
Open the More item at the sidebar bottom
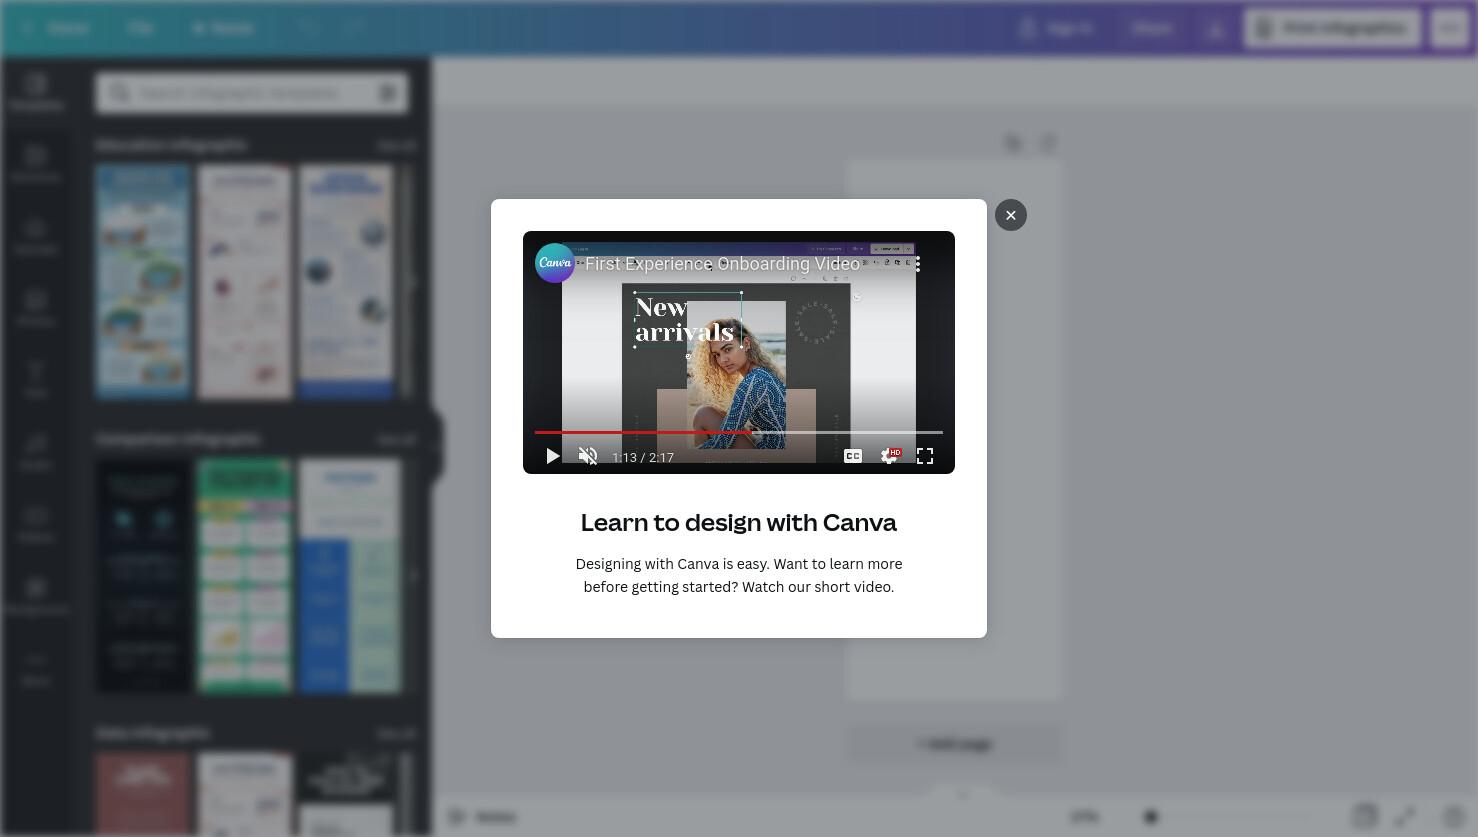coord(36,668)
